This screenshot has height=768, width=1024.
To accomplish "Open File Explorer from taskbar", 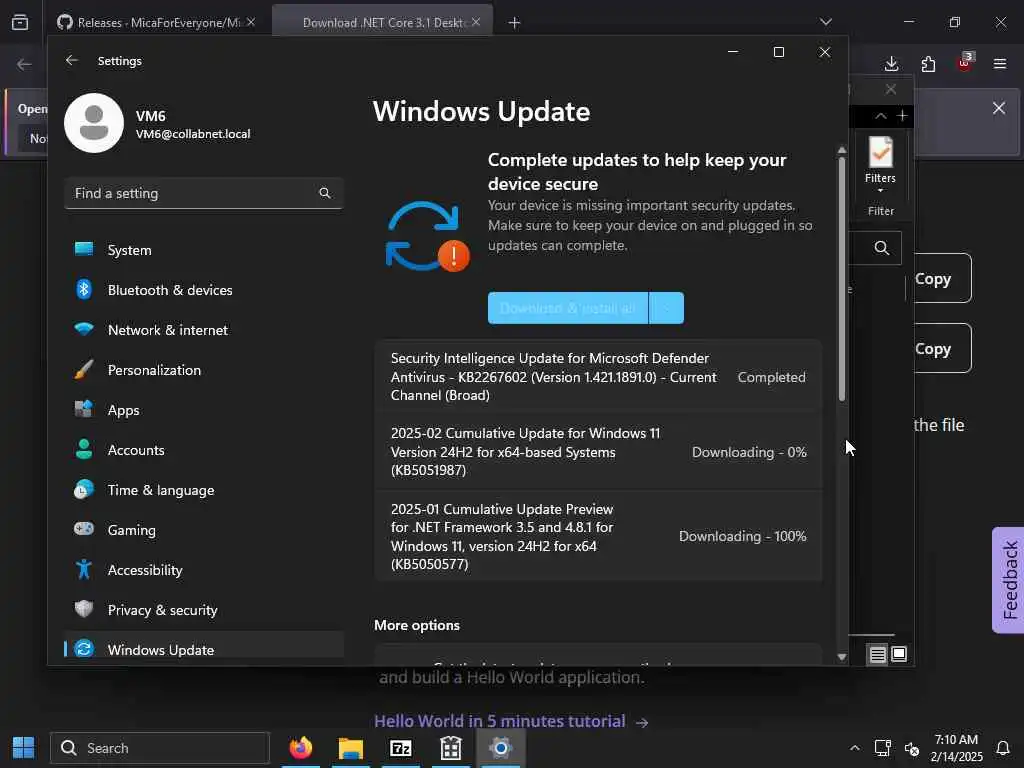I will pos(351,748).
